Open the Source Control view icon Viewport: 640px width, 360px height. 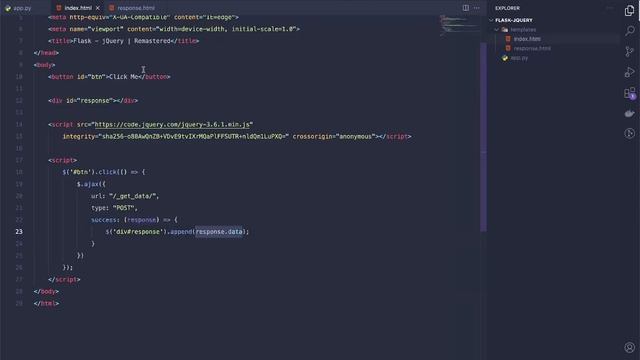(x=629, y=51)
